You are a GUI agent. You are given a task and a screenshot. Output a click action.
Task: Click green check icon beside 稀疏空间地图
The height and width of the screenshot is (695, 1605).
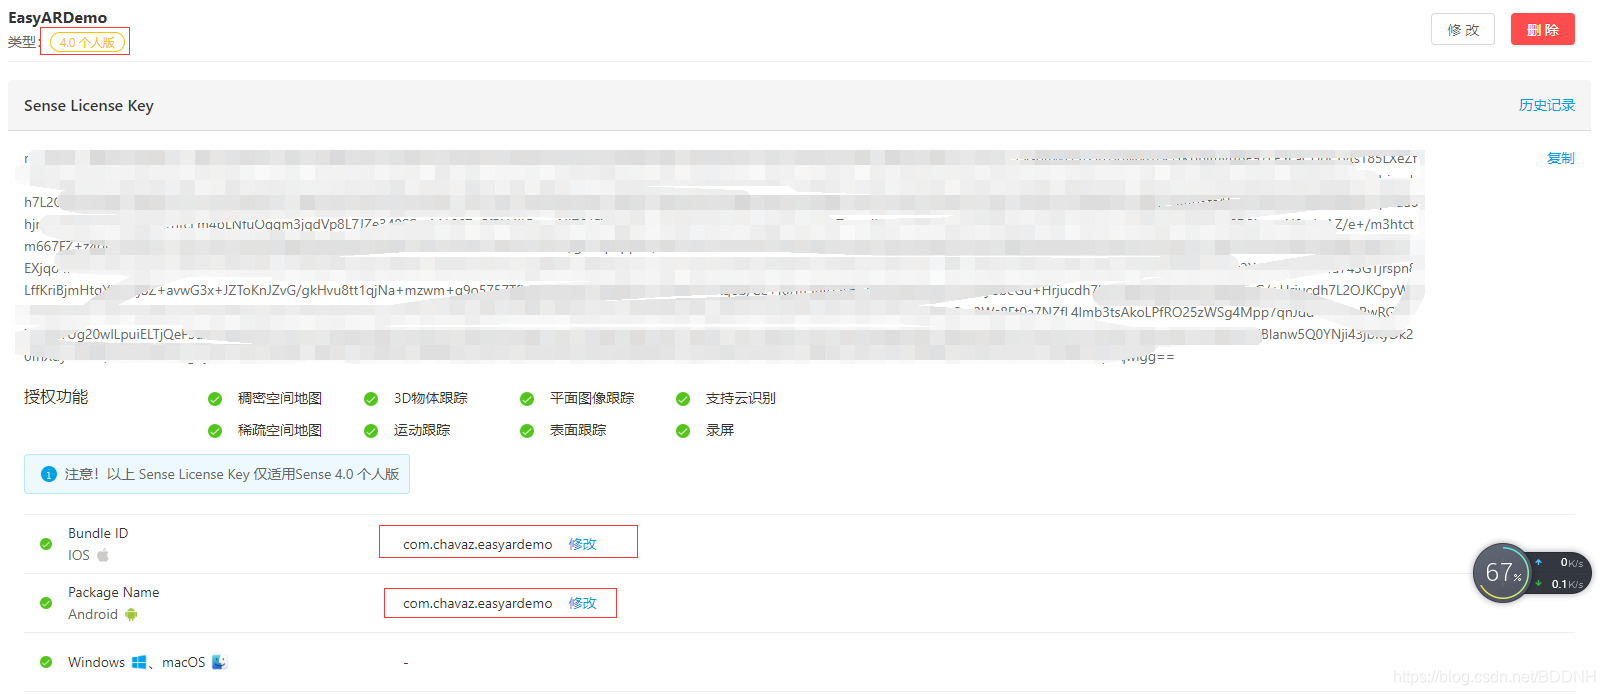pos(215,431)
